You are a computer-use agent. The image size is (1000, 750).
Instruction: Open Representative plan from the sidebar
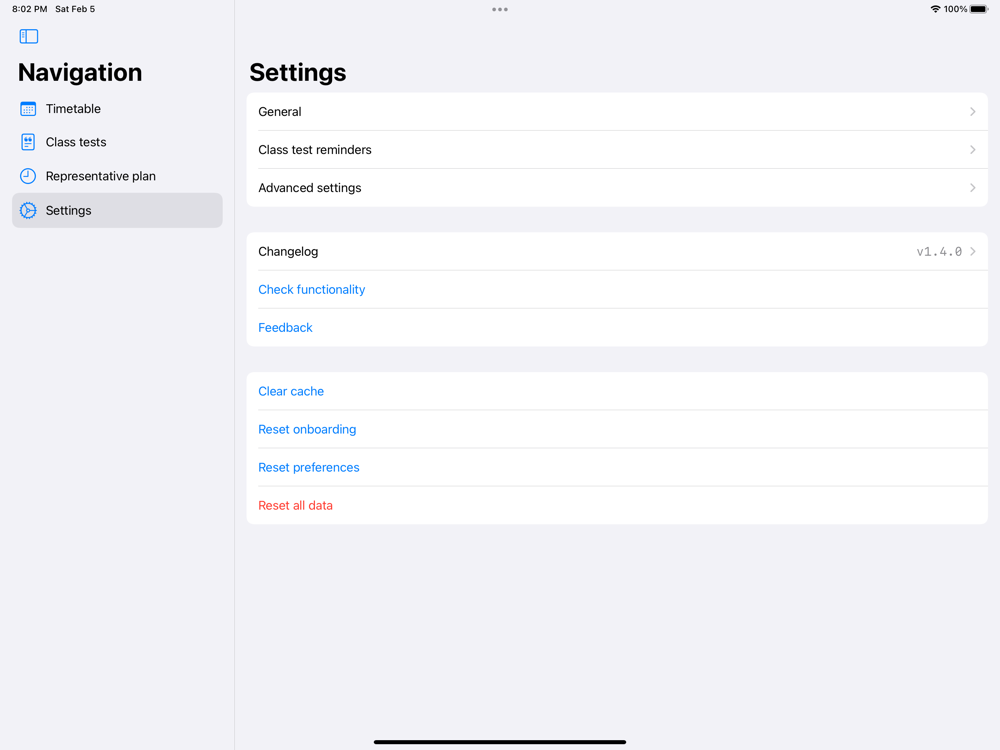click(100, 176)
